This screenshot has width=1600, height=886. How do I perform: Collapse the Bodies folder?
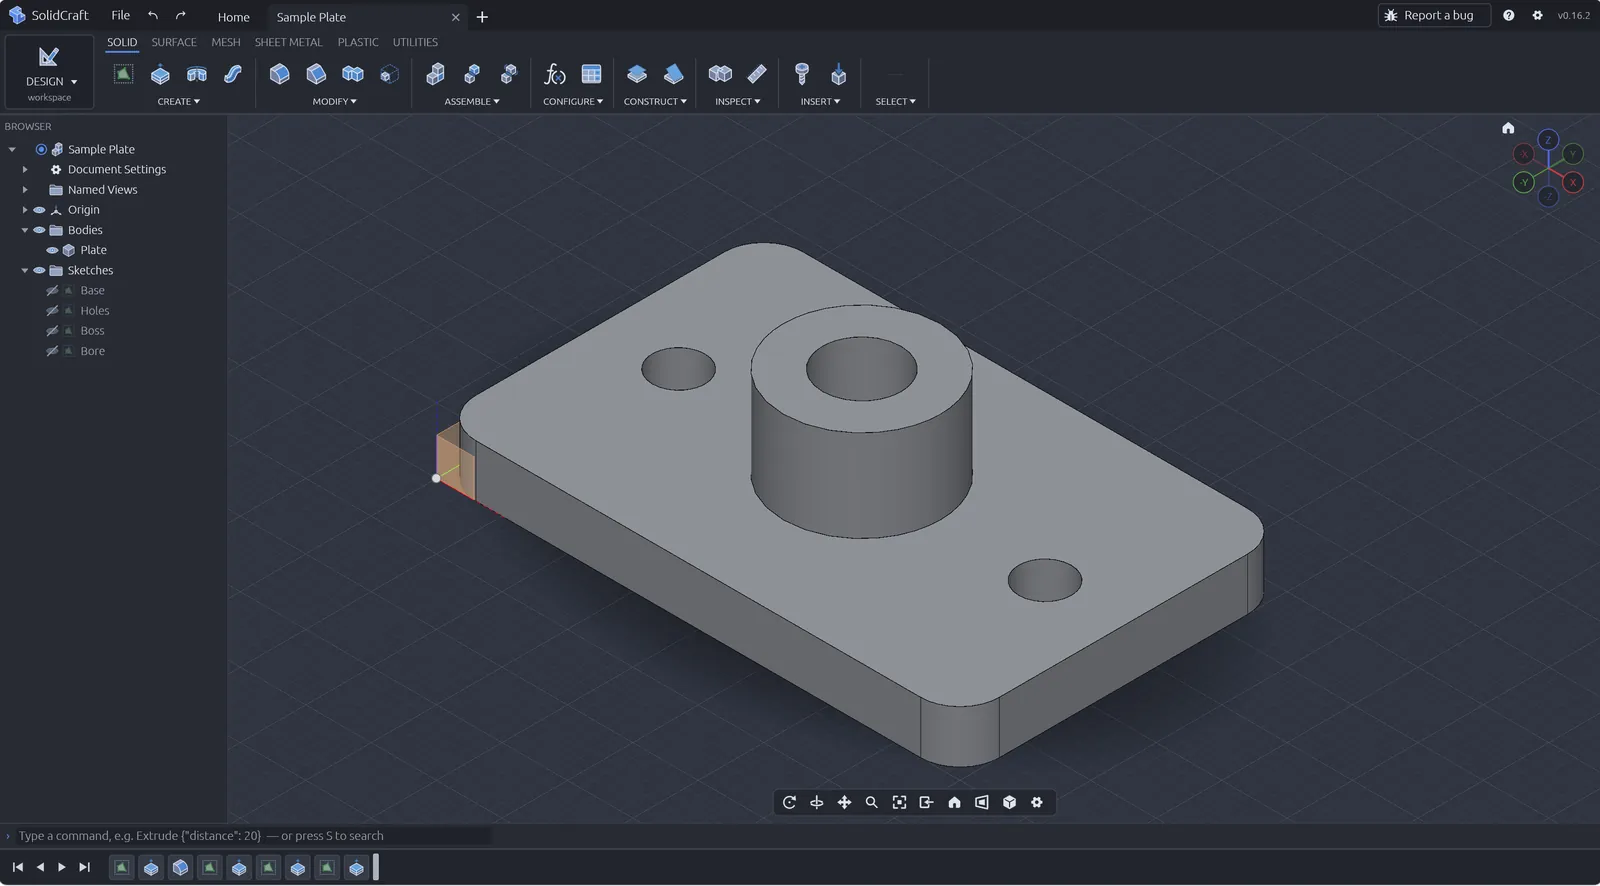pyautogui.click(x=25, y=230)
